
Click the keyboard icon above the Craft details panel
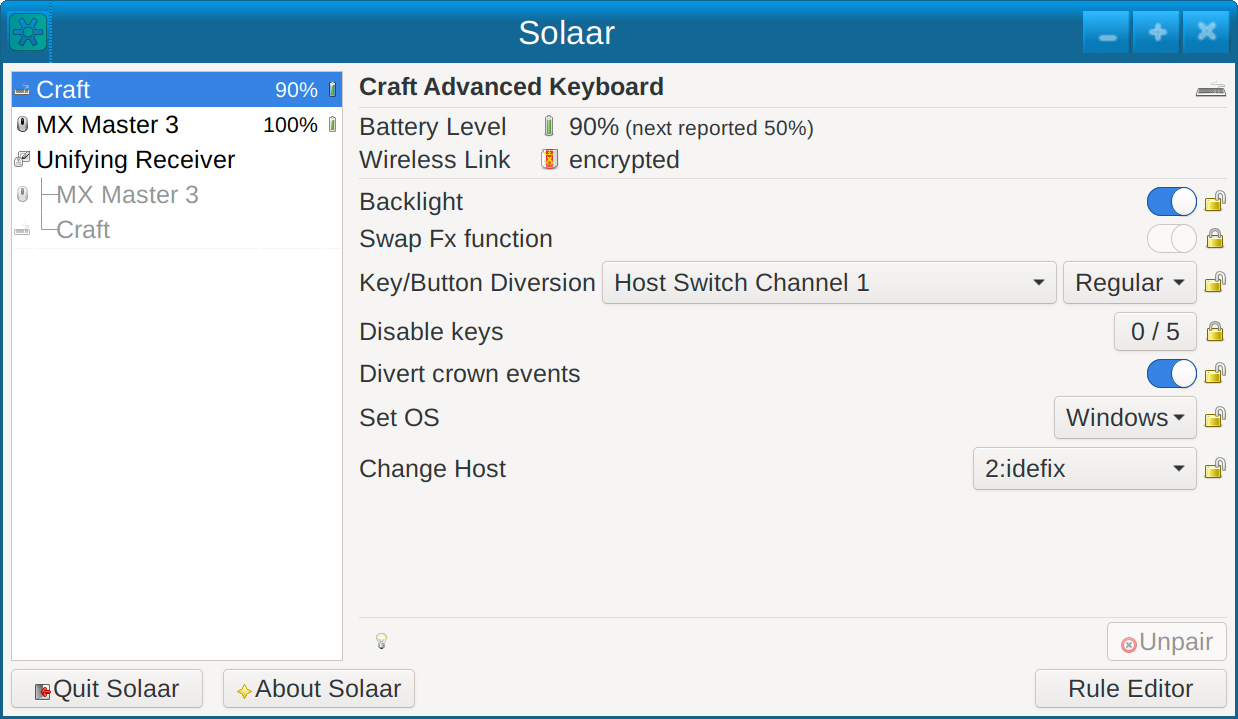click(x=1210, y=88)
